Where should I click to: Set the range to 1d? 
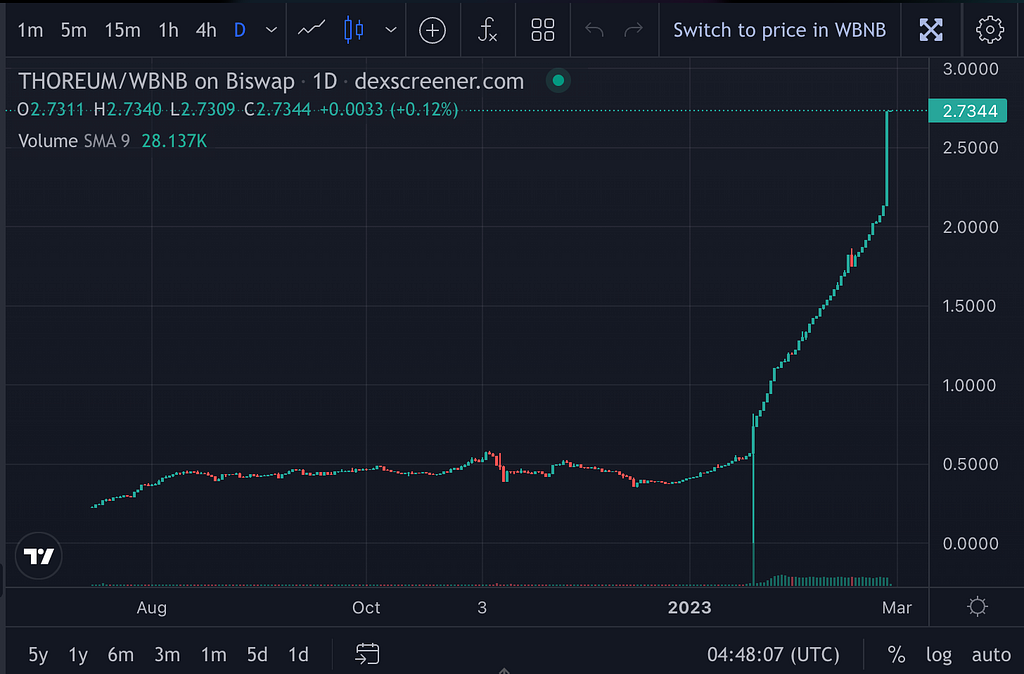pos(298,654)
